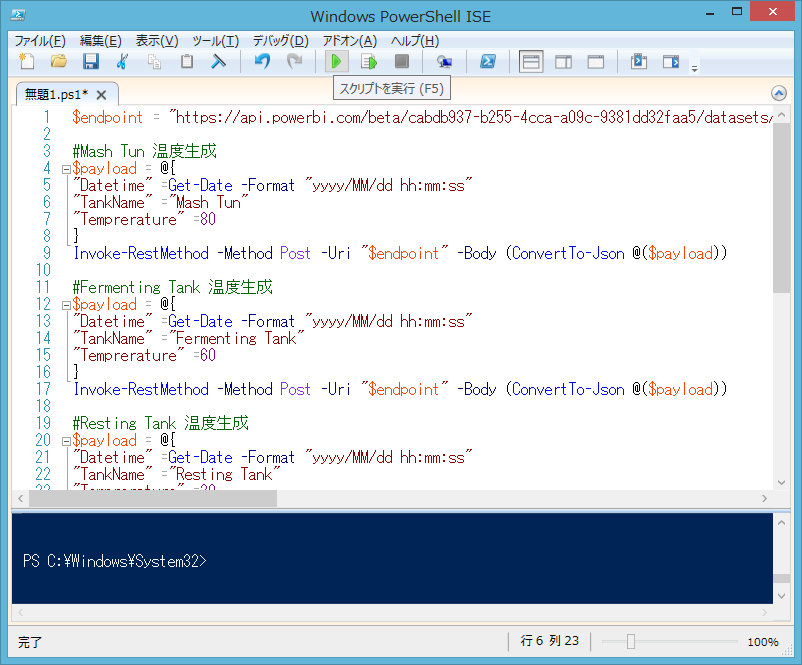This screenshot has height=665, width=802.
Task: Click the temperature value 60
Action: 208,356
